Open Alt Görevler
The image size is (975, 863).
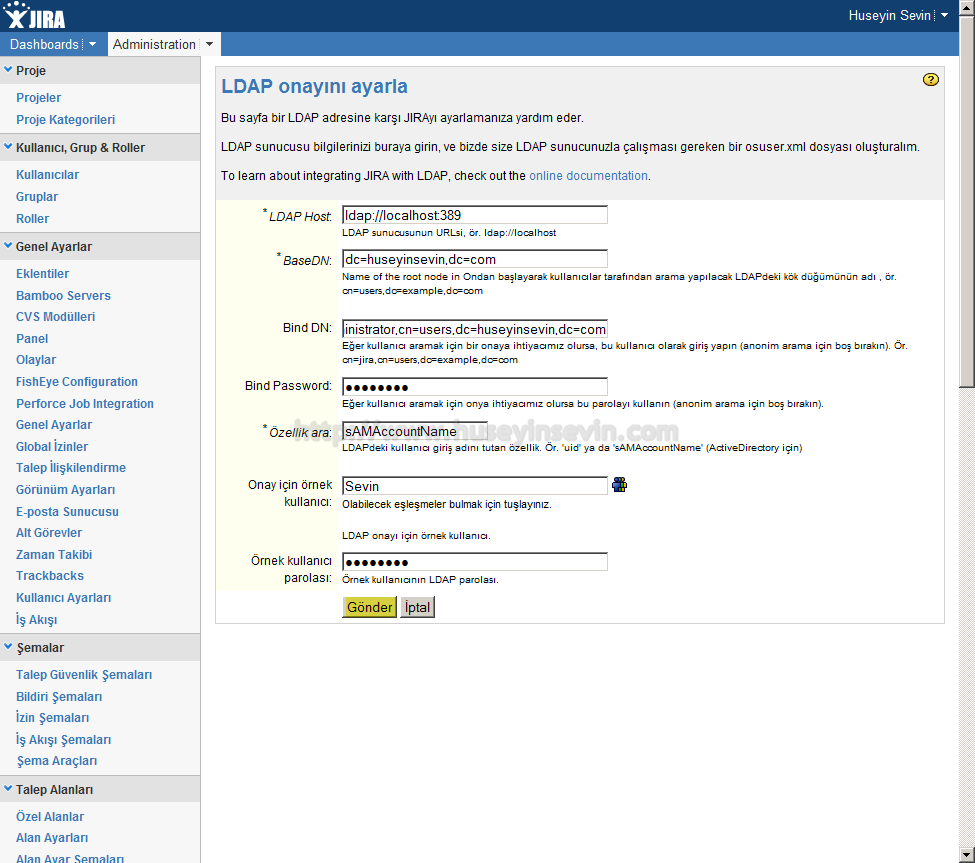tap(49, 533)
